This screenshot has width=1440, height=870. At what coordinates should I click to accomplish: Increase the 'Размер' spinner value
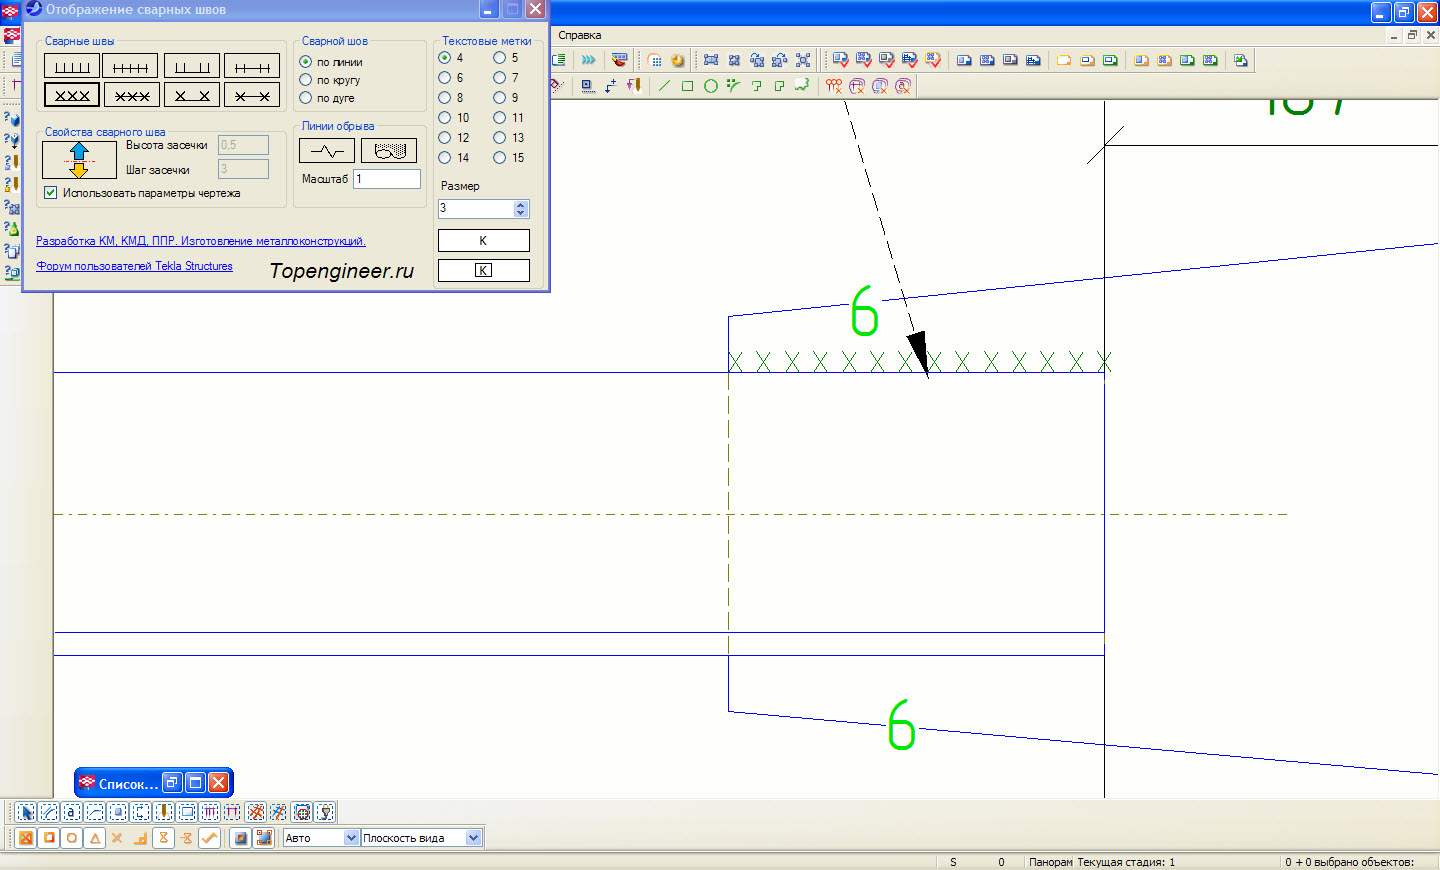coord(520,205)
